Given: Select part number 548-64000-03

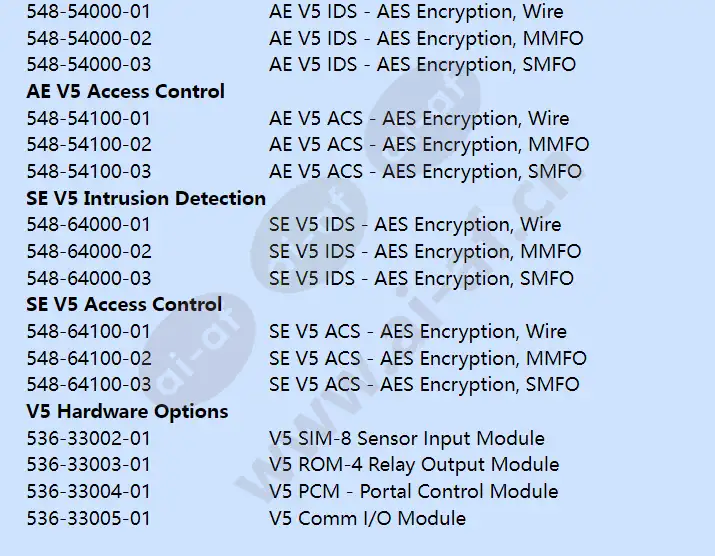Looking at the screenshot, I should point(88,278).
